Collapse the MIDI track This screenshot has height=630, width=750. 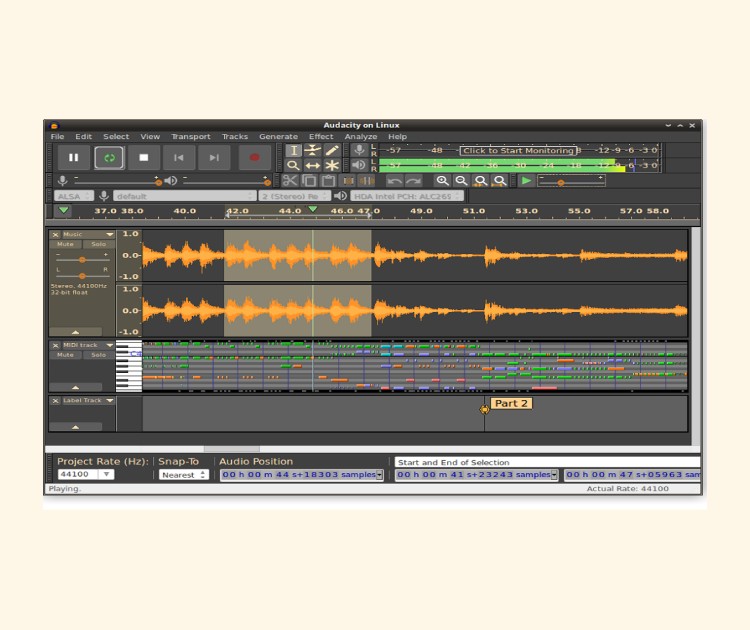click(x=76, y=387)
